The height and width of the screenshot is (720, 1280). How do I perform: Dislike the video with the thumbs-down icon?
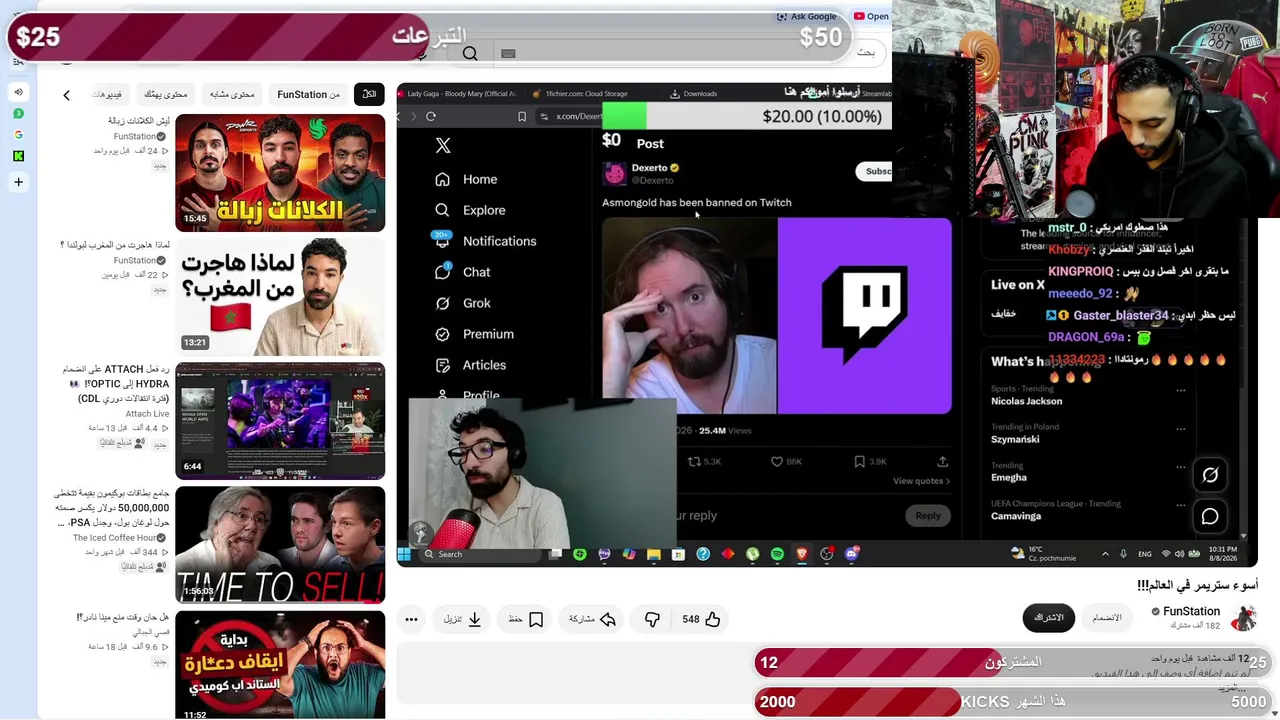pos(652,619)
